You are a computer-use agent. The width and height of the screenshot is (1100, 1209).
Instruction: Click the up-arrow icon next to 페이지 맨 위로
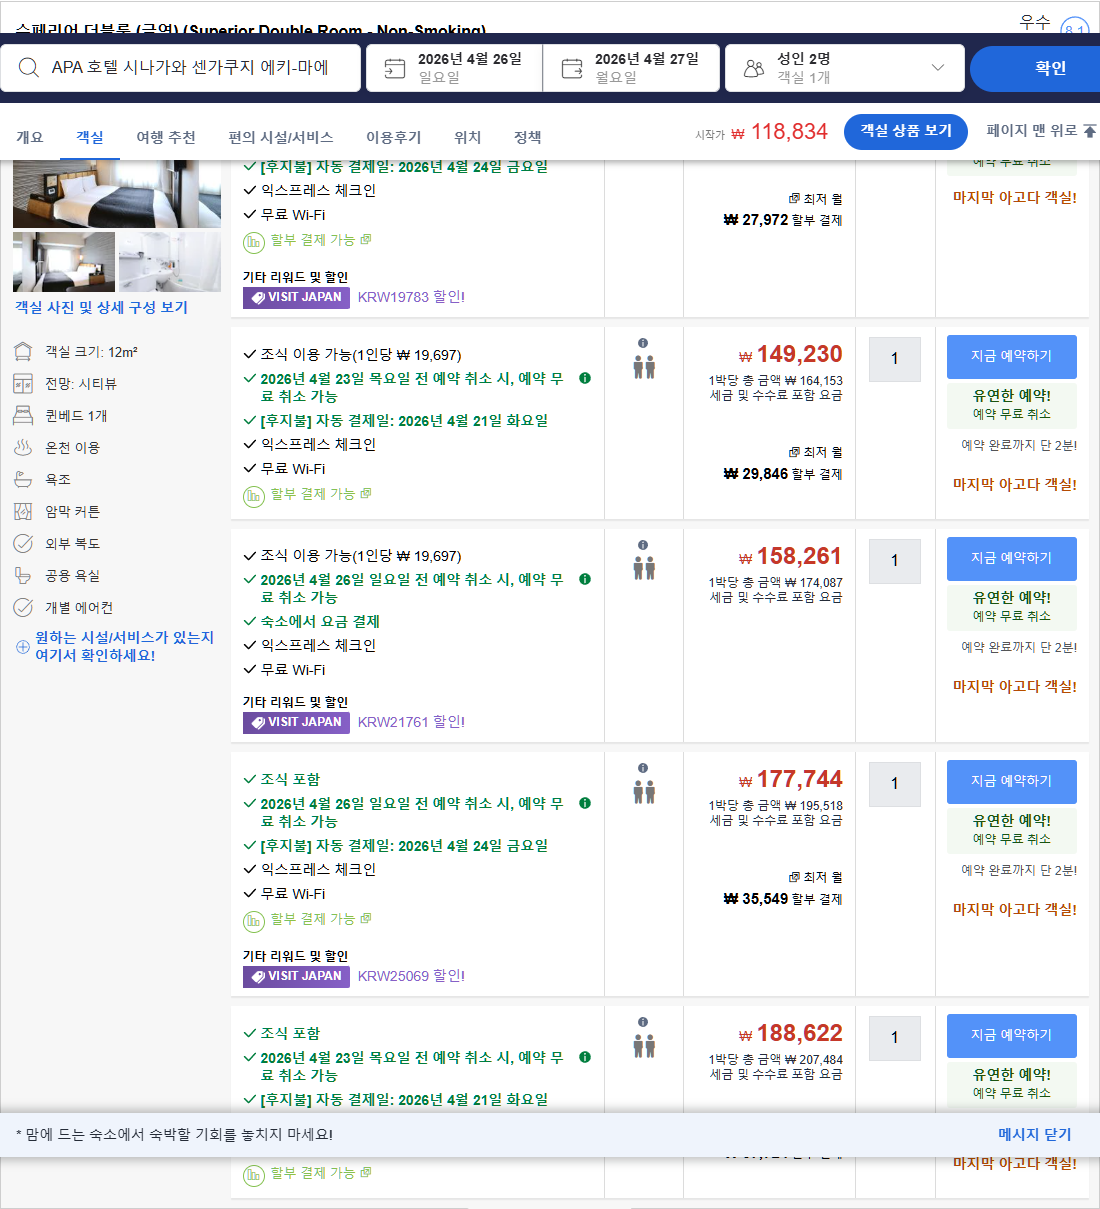[1090, 131]
